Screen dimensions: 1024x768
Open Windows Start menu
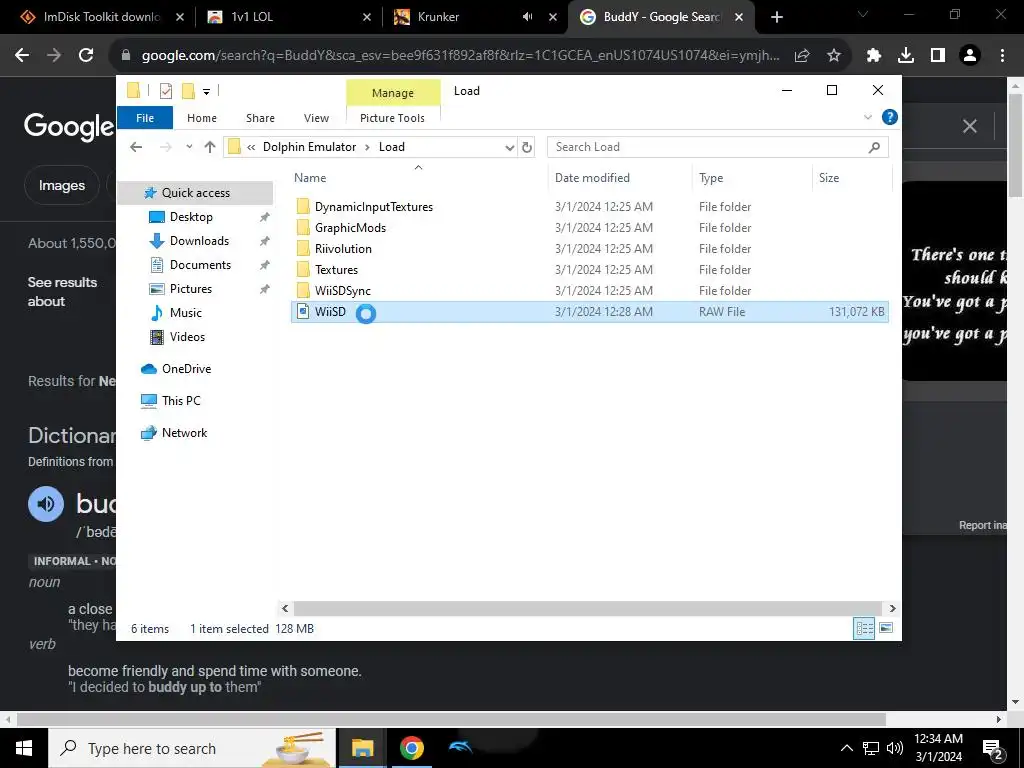click(24, 748)
